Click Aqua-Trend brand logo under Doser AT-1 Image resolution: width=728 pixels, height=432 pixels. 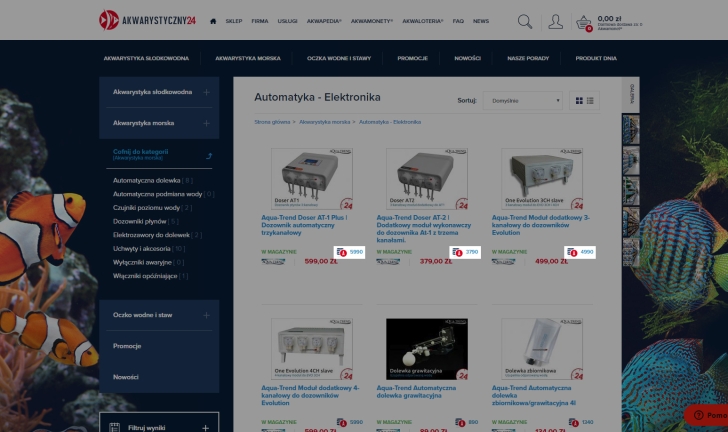point(273,262)
